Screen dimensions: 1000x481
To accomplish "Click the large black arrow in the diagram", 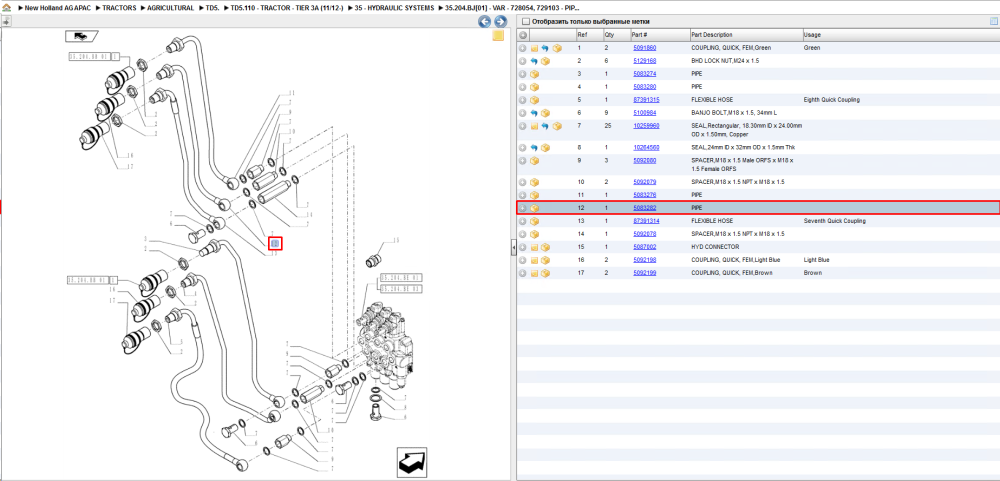I will tap(411, 462).
